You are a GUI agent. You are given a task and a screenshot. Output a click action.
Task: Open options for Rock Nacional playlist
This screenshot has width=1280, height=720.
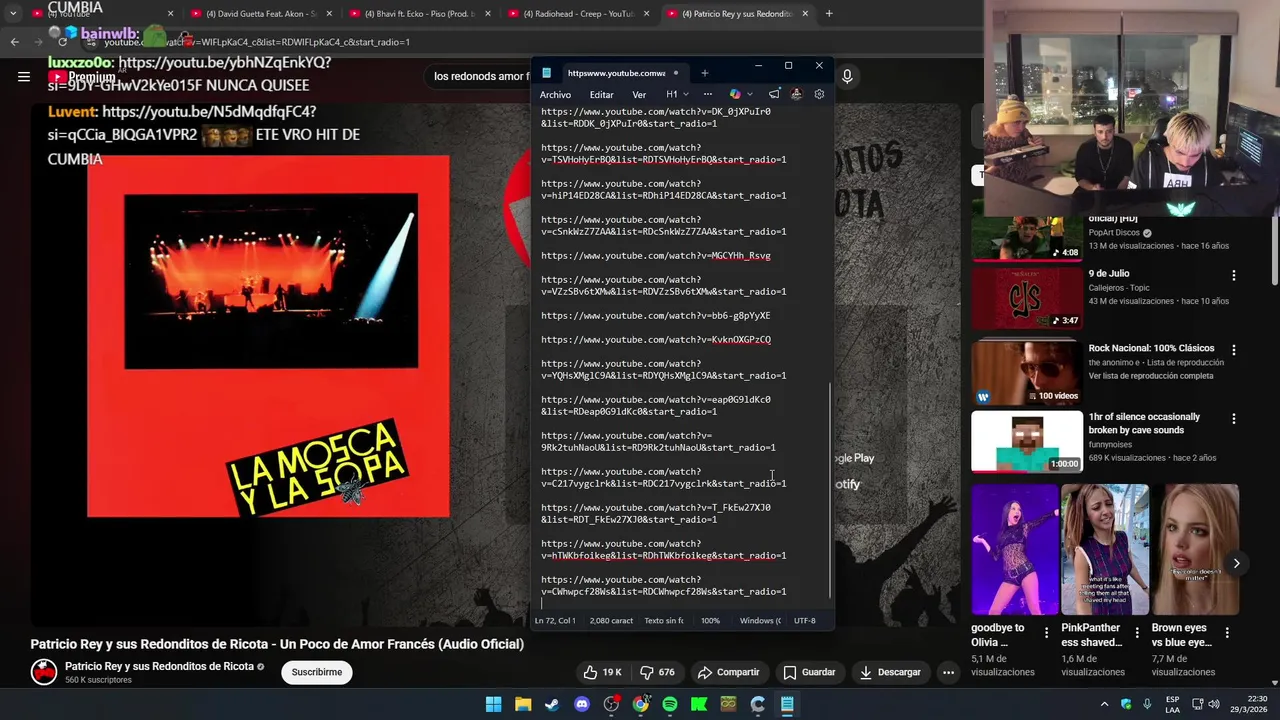pyautogui.click(x=1234, y=351)
